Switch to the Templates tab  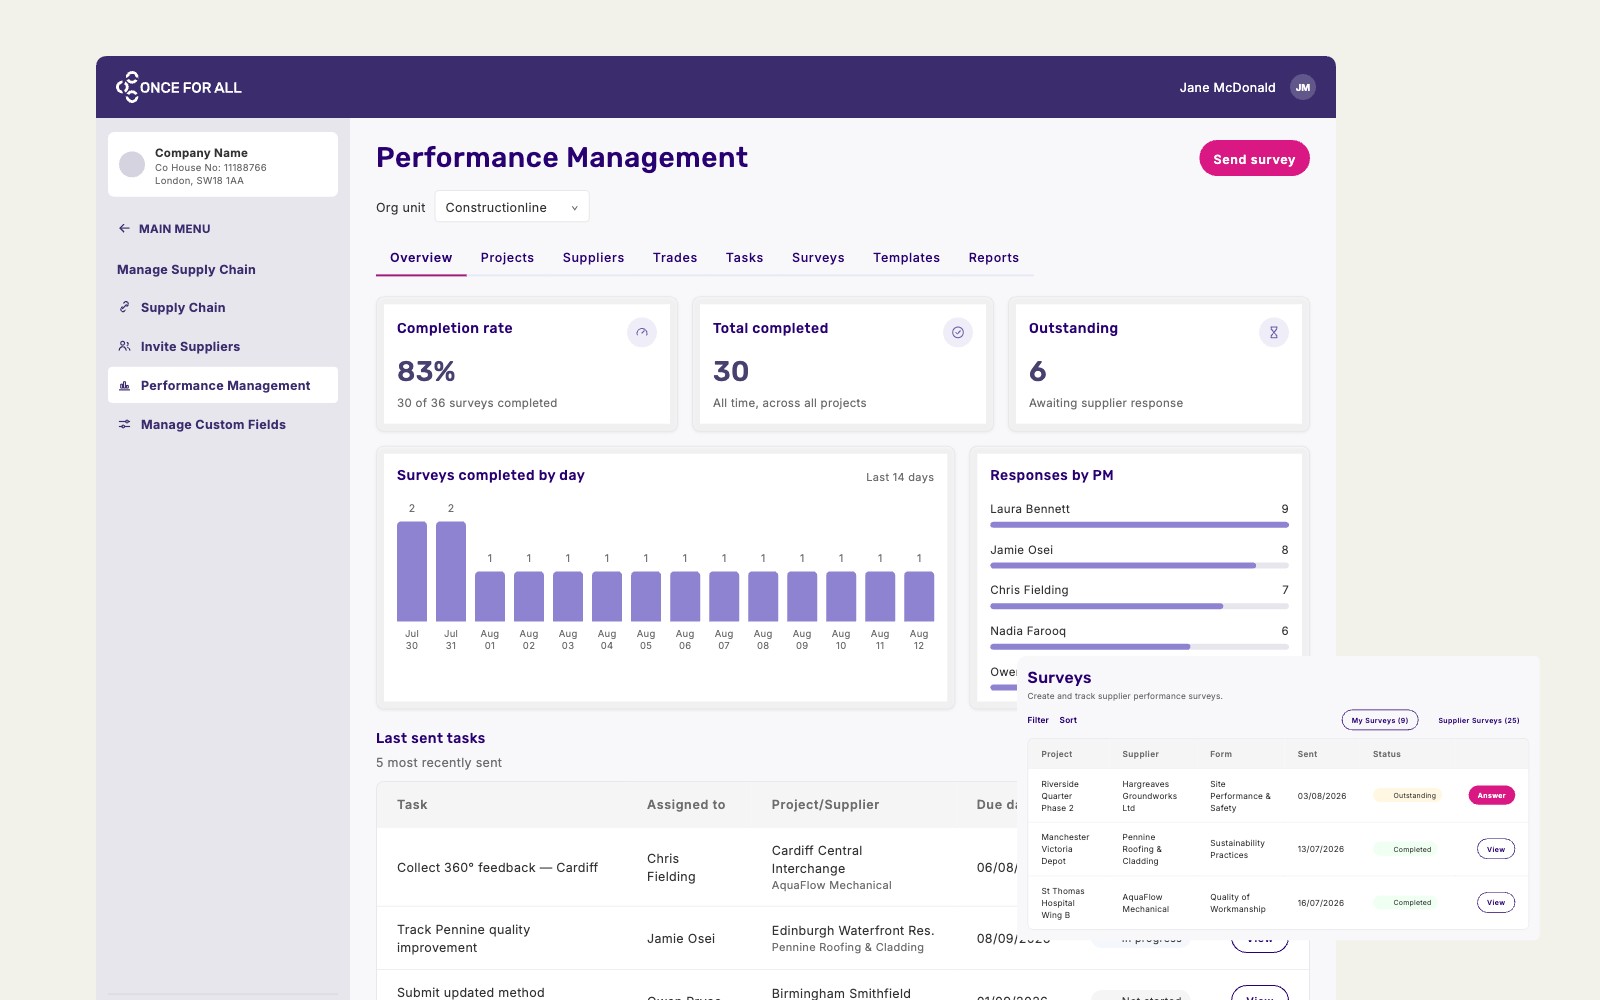pos(906,257)
